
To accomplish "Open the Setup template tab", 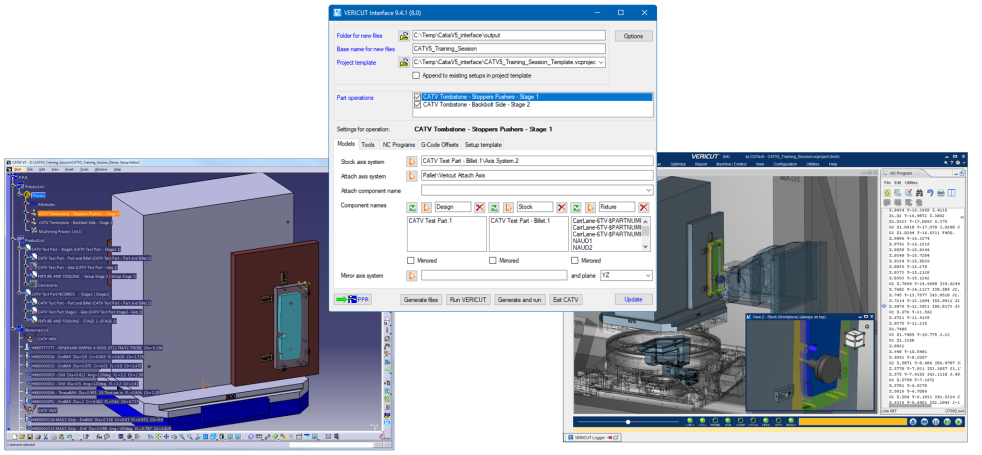I will click(x=483, y=145).
